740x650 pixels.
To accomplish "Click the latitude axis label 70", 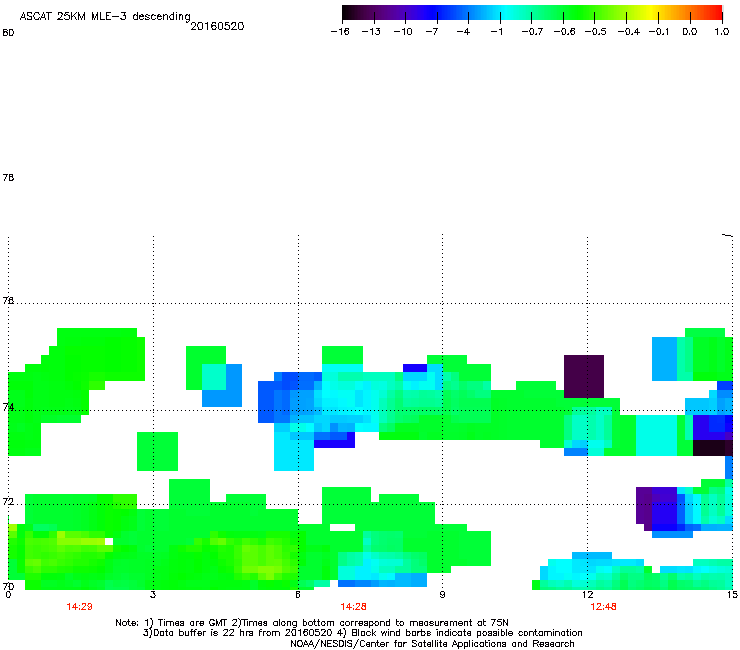I will [x=8, y=586].
